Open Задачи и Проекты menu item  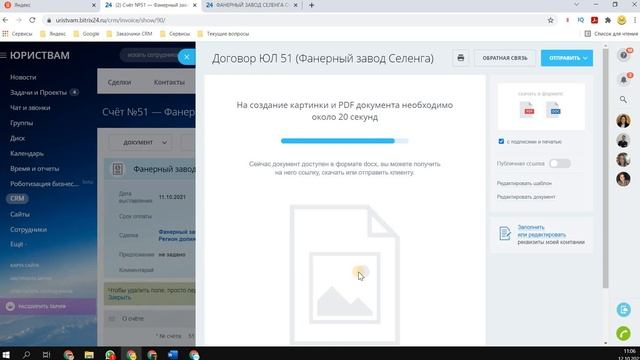click(38, 92)
